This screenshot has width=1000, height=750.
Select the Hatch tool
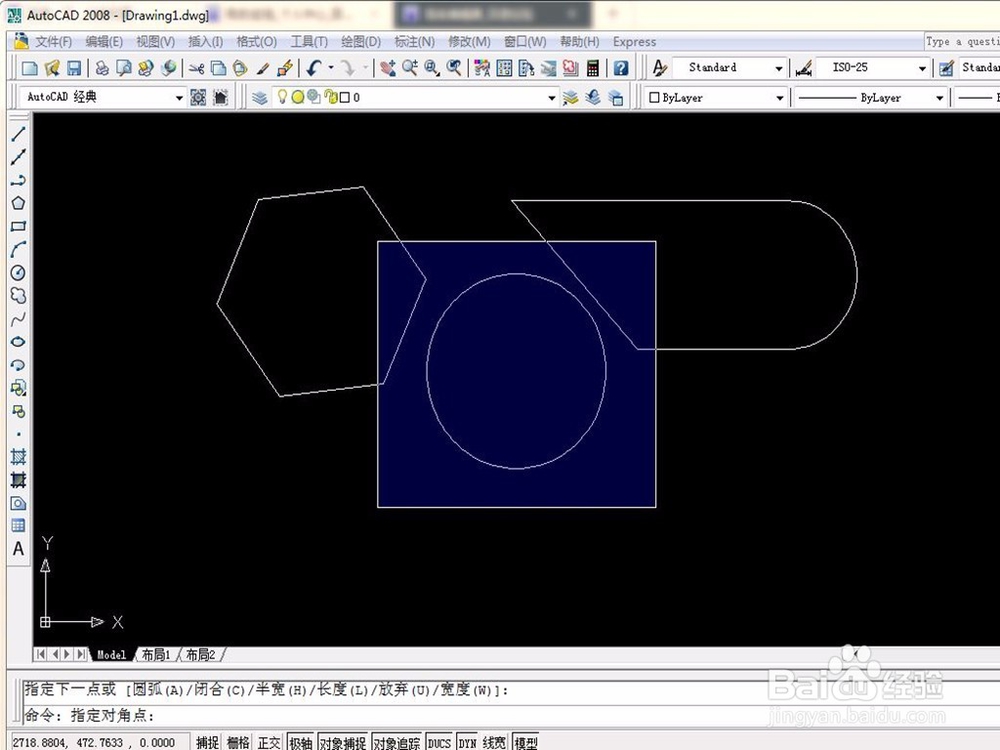(x=18, y=457)
